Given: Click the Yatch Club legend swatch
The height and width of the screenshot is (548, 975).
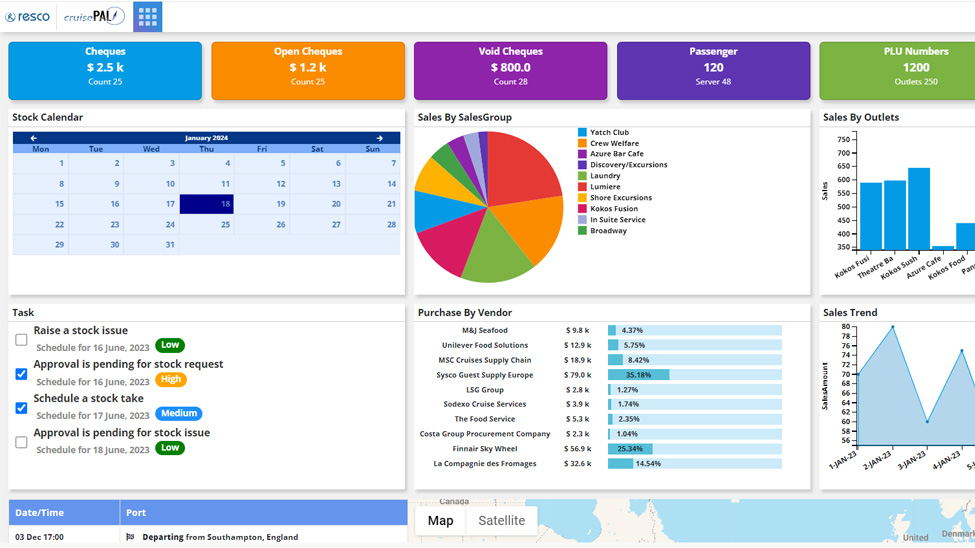Looking at the screenshot, I should 582,132.
